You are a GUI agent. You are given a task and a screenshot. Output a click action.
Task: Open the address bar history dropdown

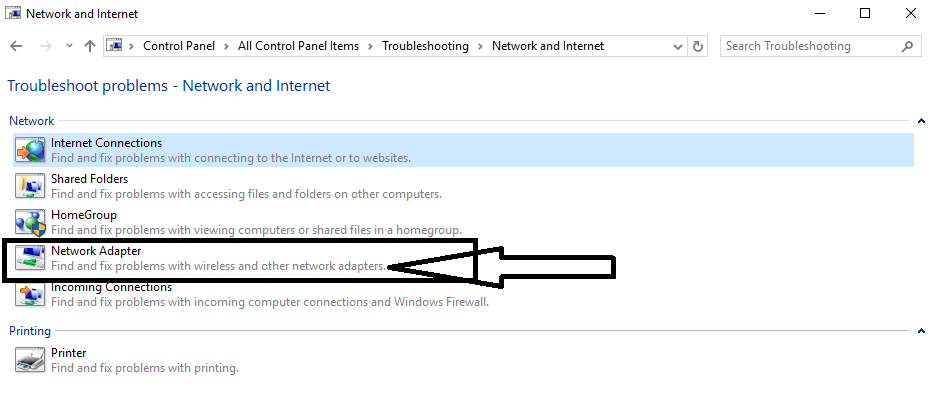[678, 46]
